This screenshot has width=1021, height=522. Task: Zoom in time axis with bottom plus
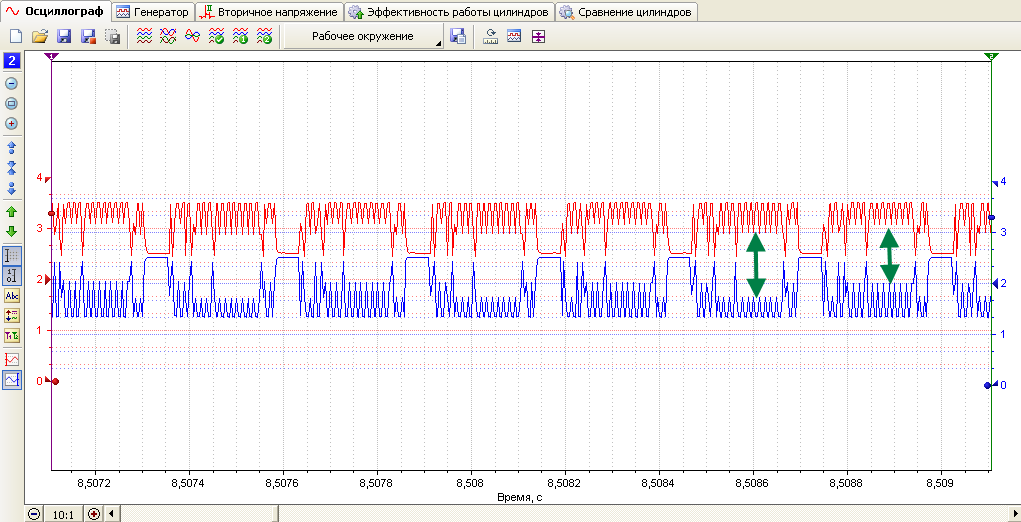pos(93,514)
